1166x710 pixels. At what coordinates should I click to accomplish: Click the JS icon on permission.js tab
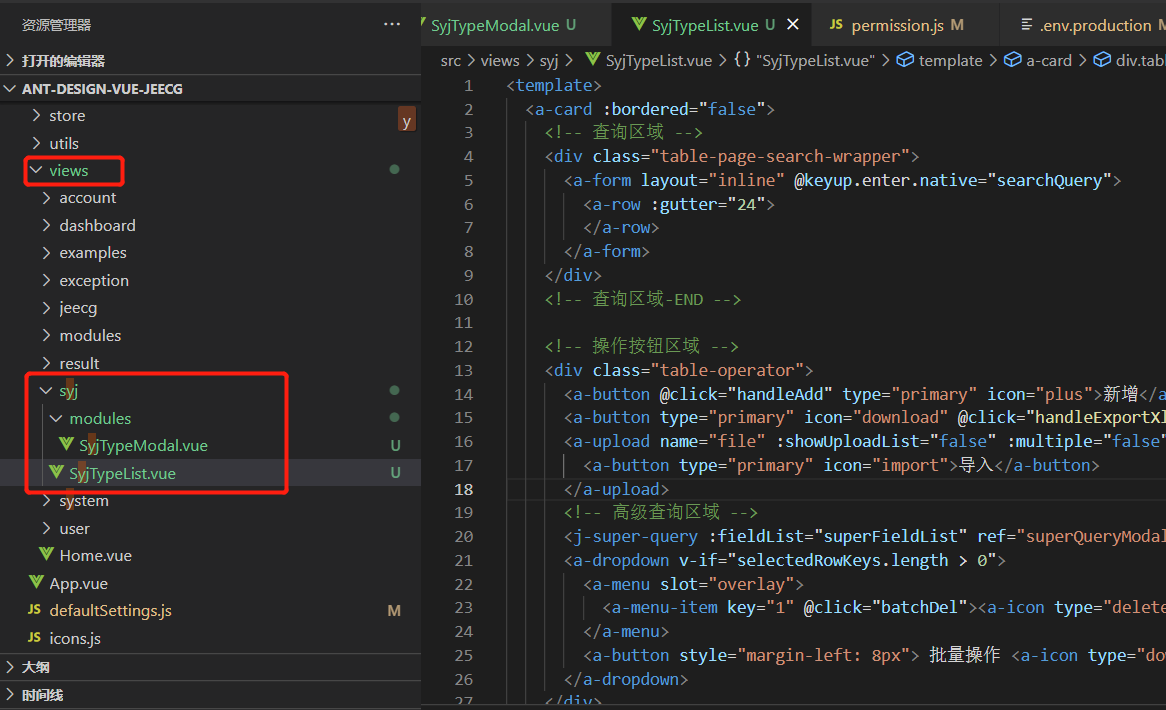836,25
